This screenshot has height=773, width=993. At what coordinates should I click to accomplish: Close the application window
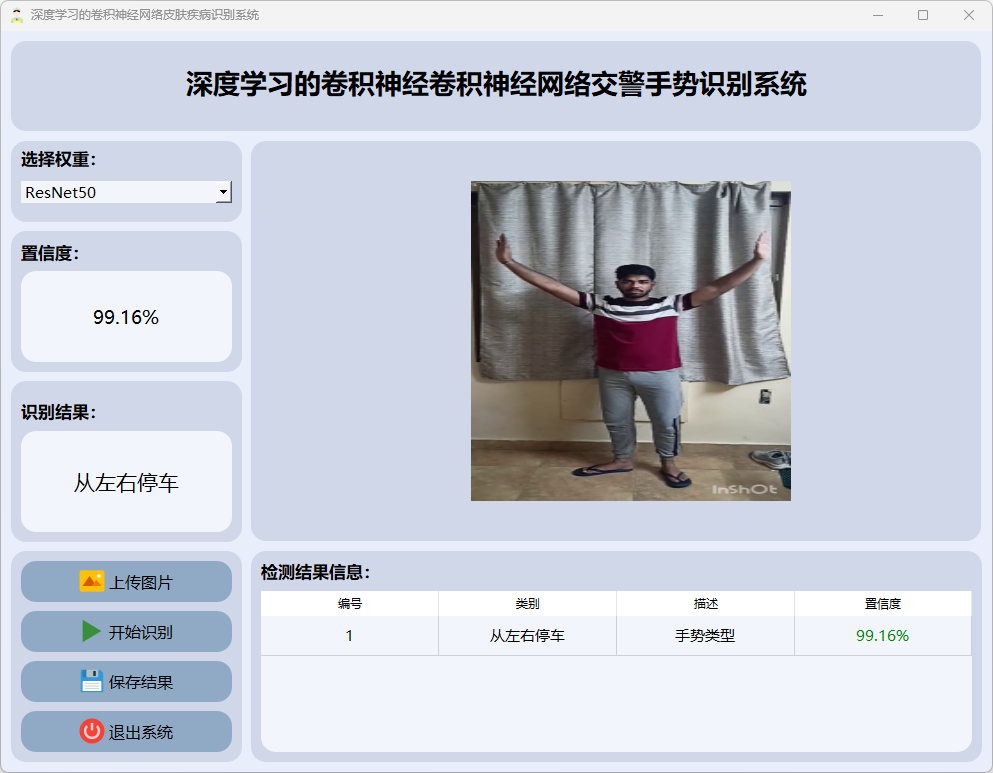[x=968, y=15]
